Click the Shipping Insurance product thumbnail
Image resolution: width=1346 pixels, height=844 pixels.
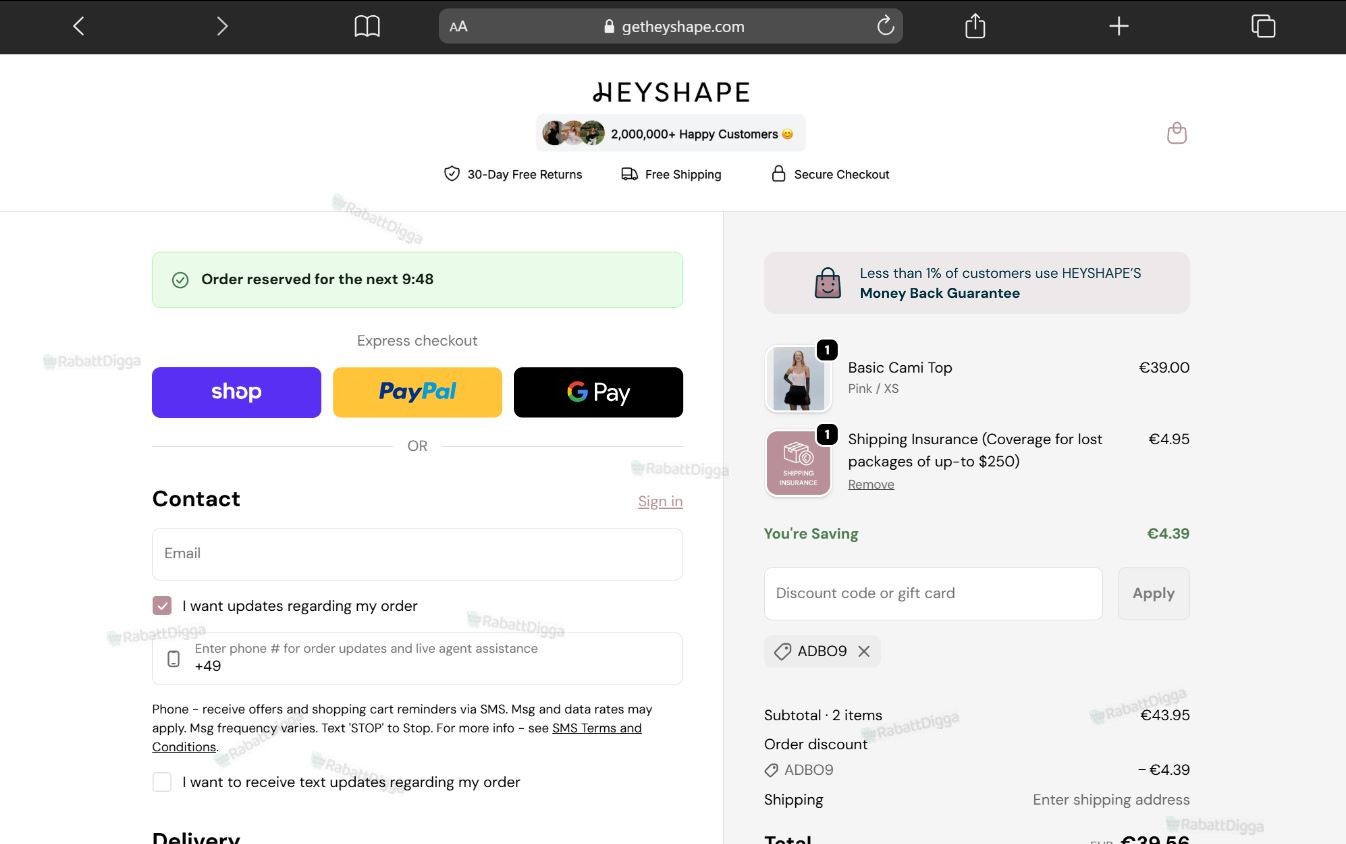(798, 463)
